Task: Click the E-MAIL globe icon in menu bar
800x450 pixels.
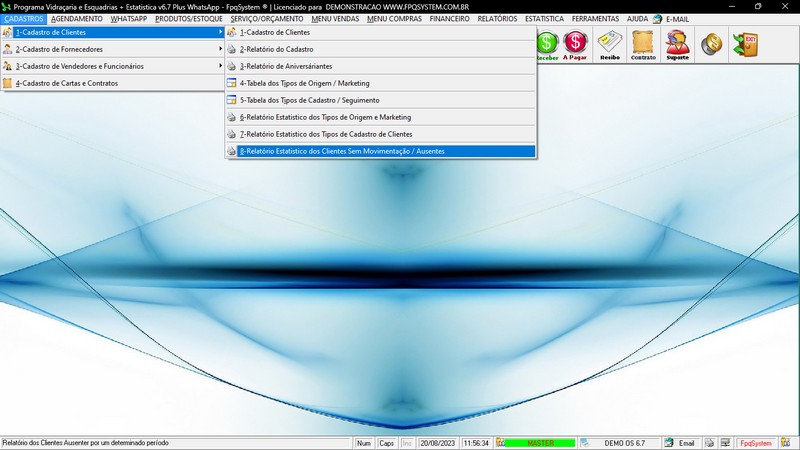Action: point(657,19)
